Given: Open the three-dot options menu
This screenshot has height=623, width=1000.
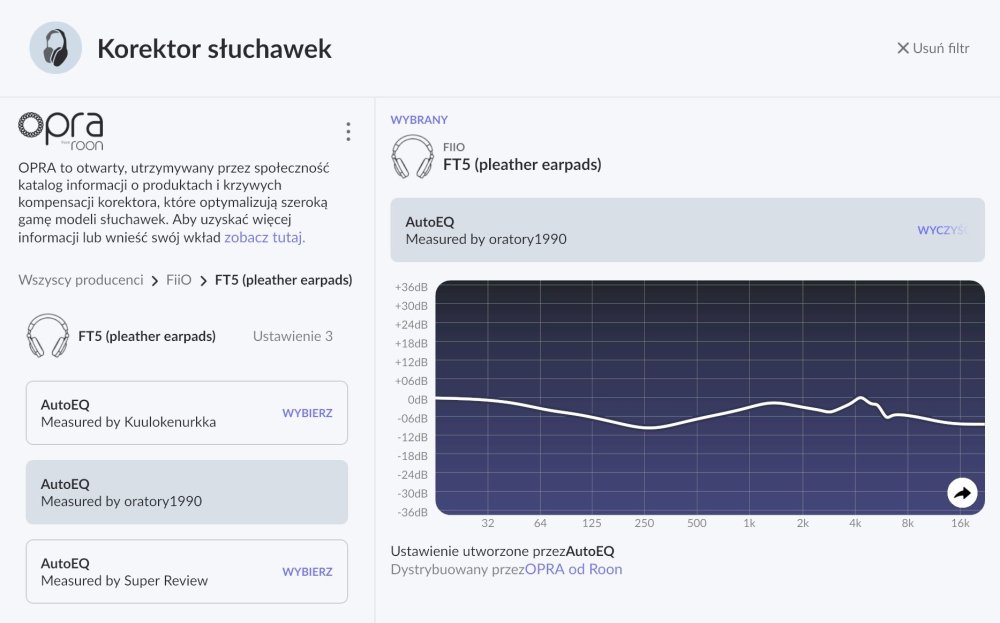Looking at the screenshot, I should 348,132.
